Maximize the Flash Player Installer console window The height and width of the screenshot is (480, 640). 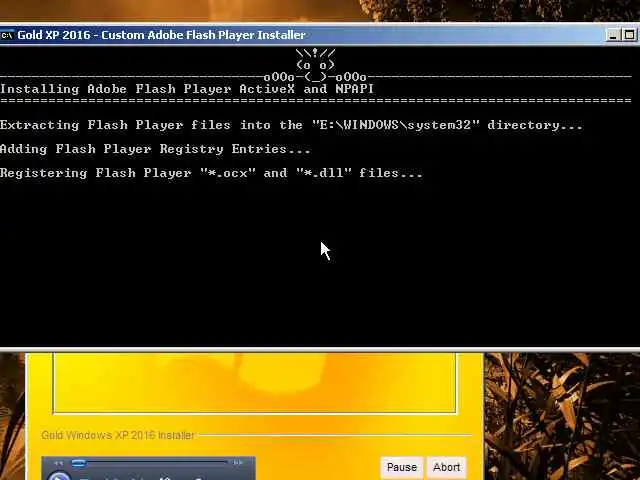[x=629, y=35]
